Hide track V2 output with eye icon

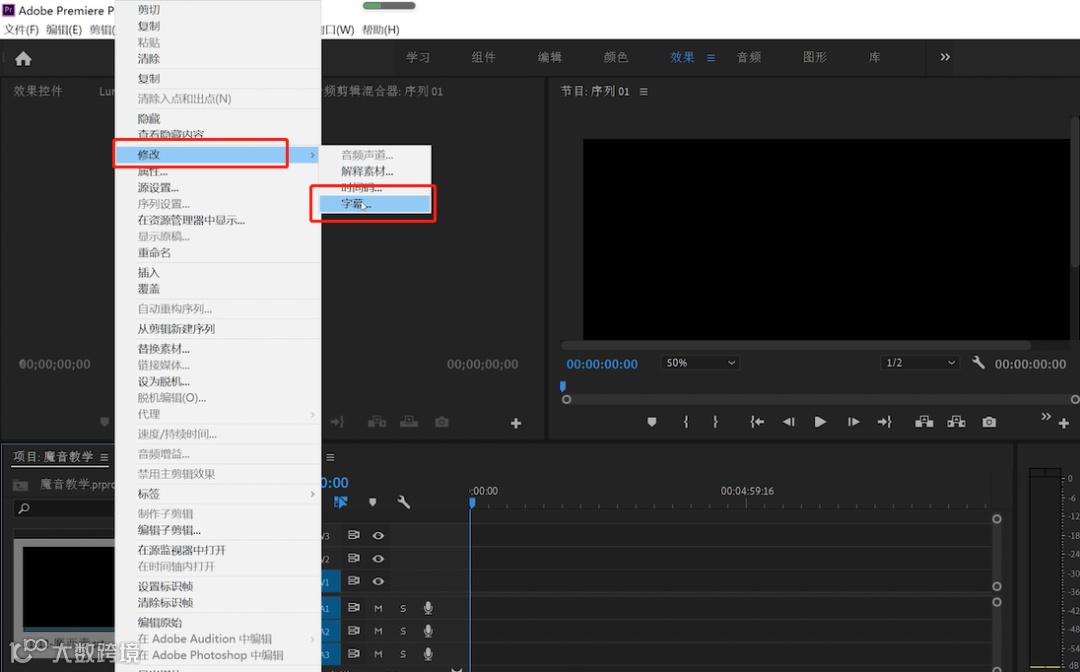point(378,558)
